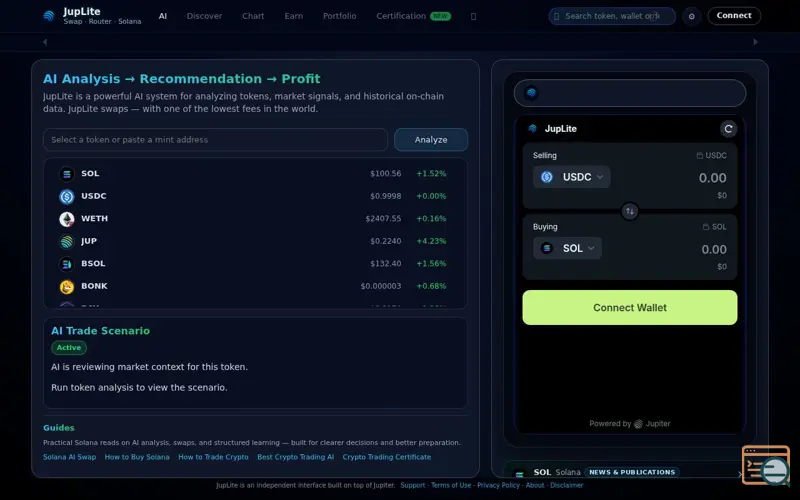Image resolution: width=800 pixels, height=500 pixels.
Task: Click SOL icon in news panel
Action: [519, 473]
